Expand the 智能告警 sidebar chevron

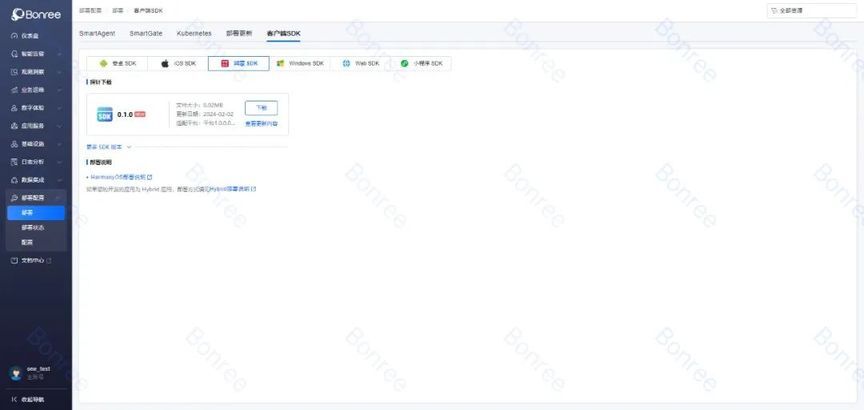point(59,54)
